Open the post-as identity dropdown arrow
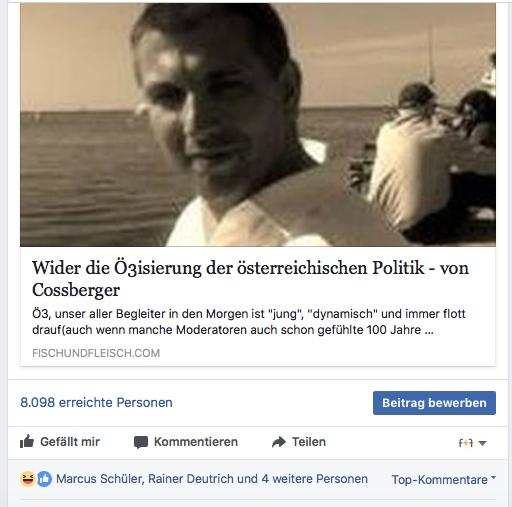This screenshot has height=507, width=512. [x=482, y=443]
